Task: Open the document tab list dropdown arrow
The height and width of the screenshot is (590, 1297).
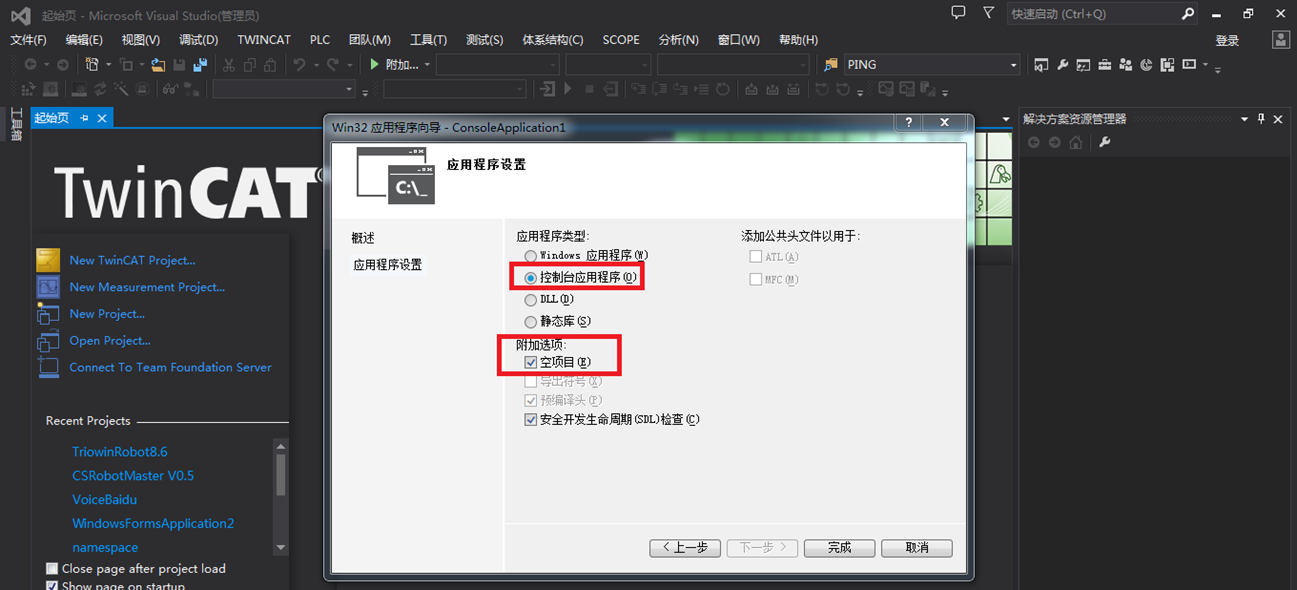Action: [1006, 119]
